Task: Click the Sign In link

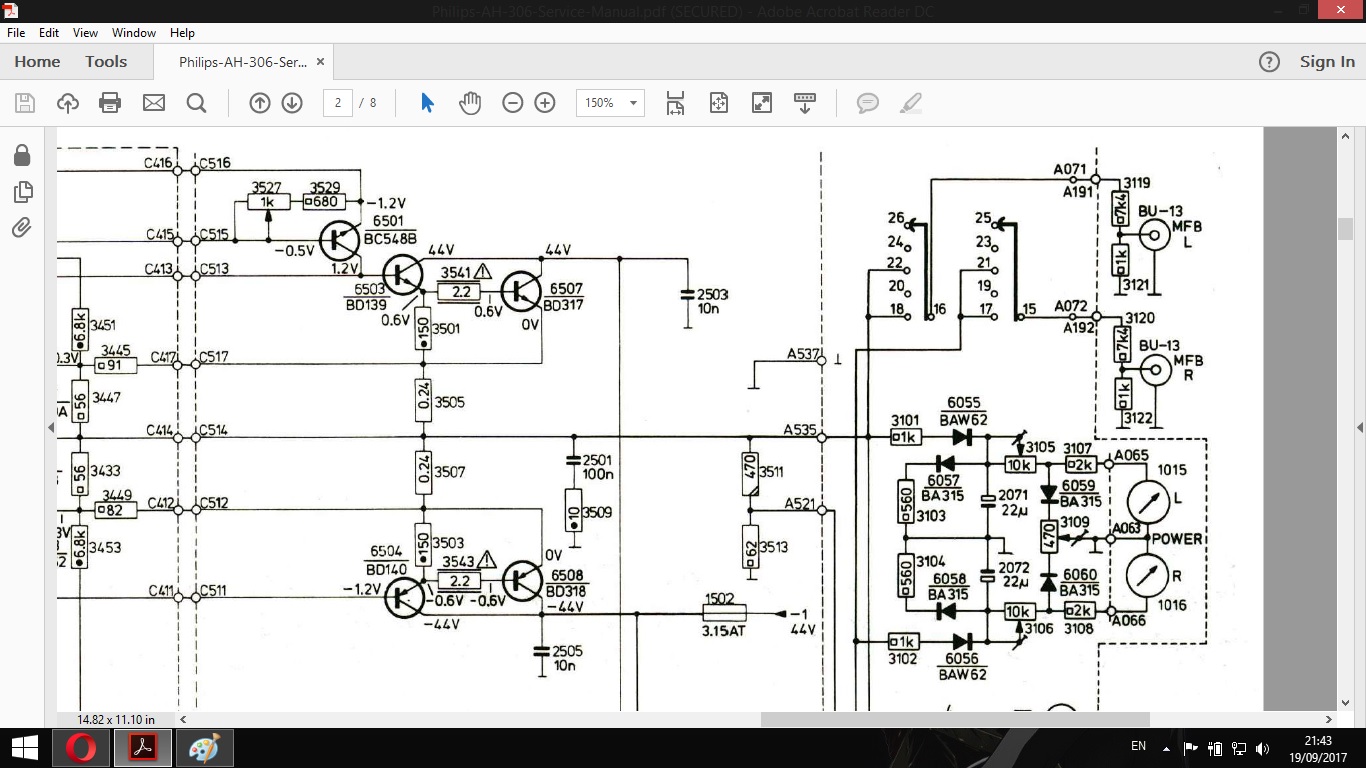Action: [1327, 62]
